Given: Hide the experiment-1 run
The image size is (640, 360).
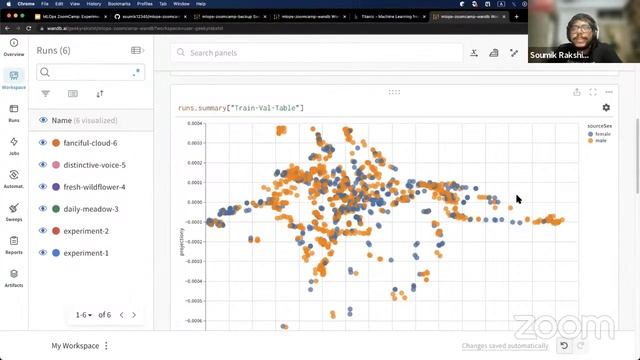Looking at the screenshot, I should [43, 253].
